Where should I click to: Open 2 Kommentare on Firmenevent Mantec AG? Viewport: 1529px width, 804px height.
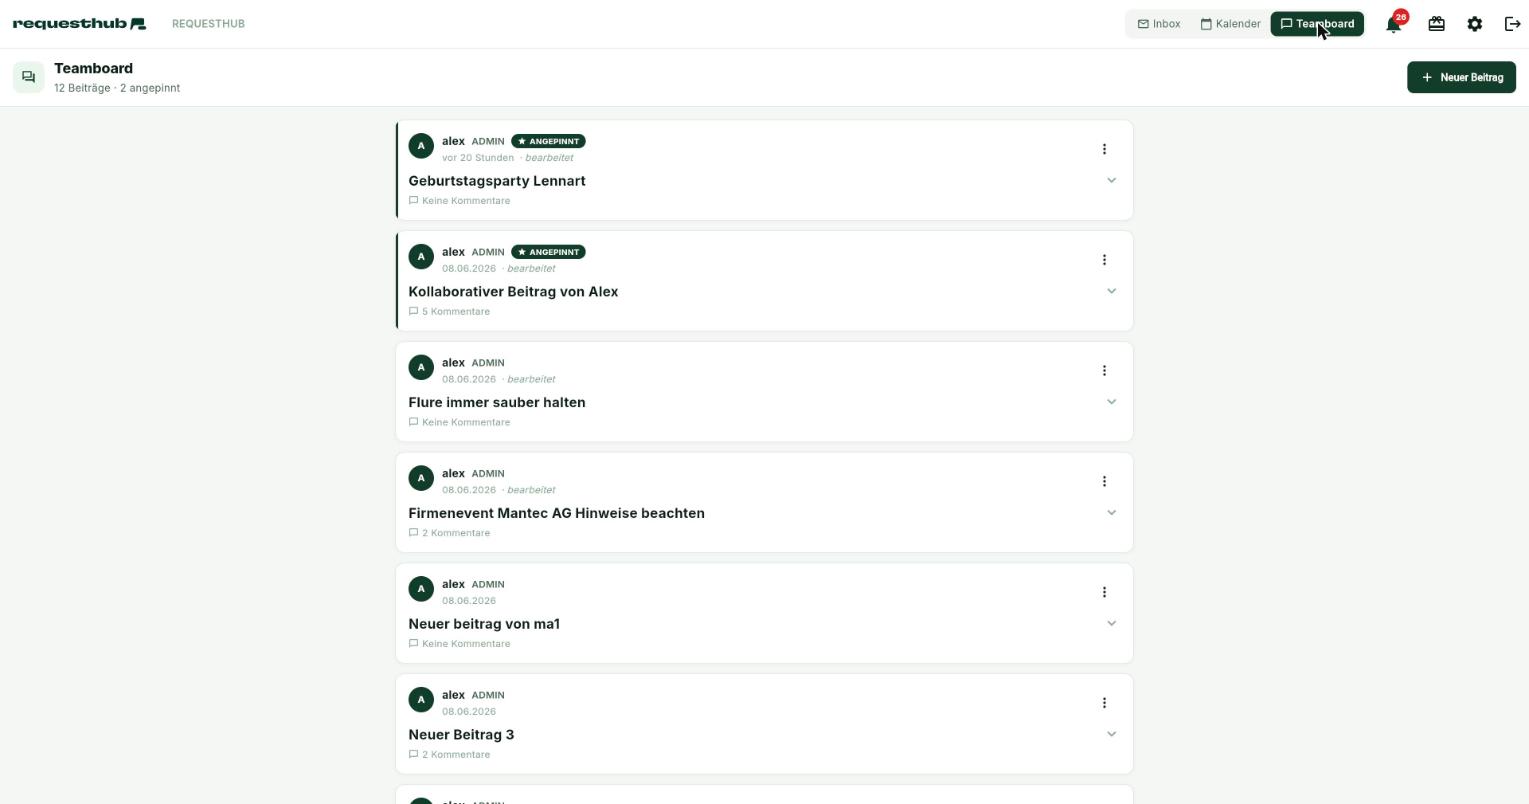tap(449, 533)
